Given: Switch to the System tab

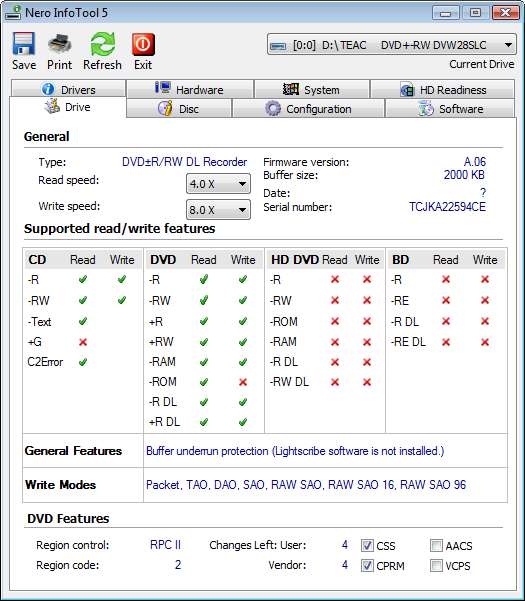Looking at the screenshot, I should coord(312,89).
